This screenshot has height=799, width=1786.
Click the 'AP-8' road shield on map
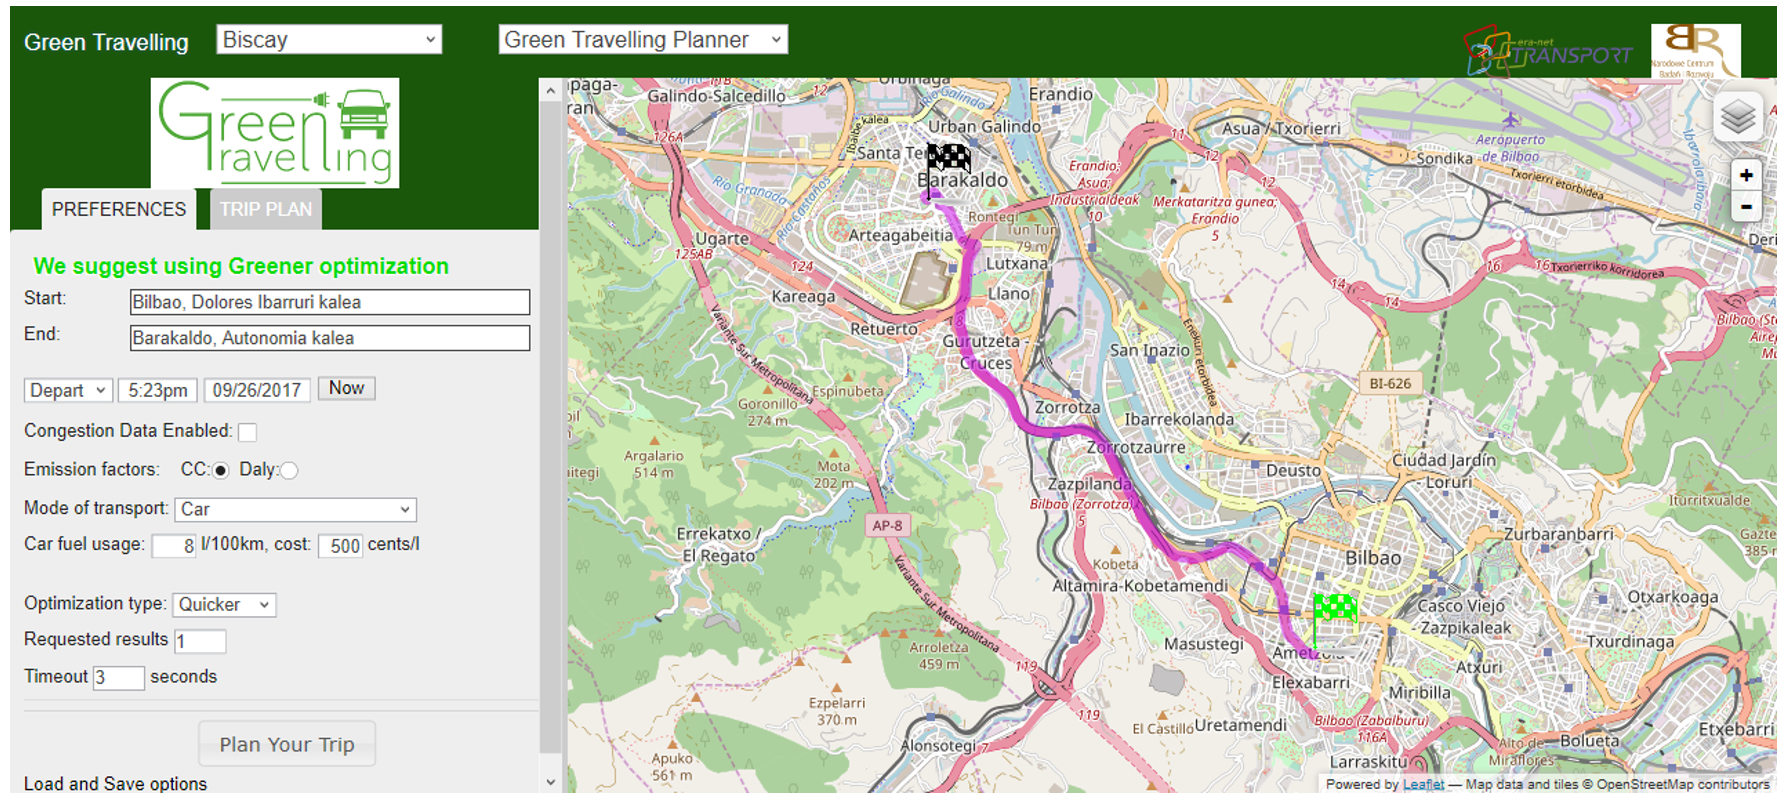click(887, 525)
